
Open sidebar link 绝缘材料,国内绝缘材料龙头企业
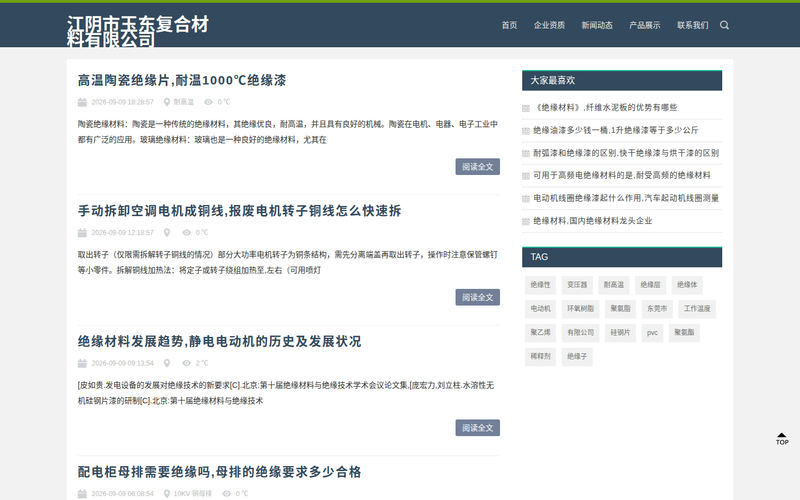coord(593,221)
